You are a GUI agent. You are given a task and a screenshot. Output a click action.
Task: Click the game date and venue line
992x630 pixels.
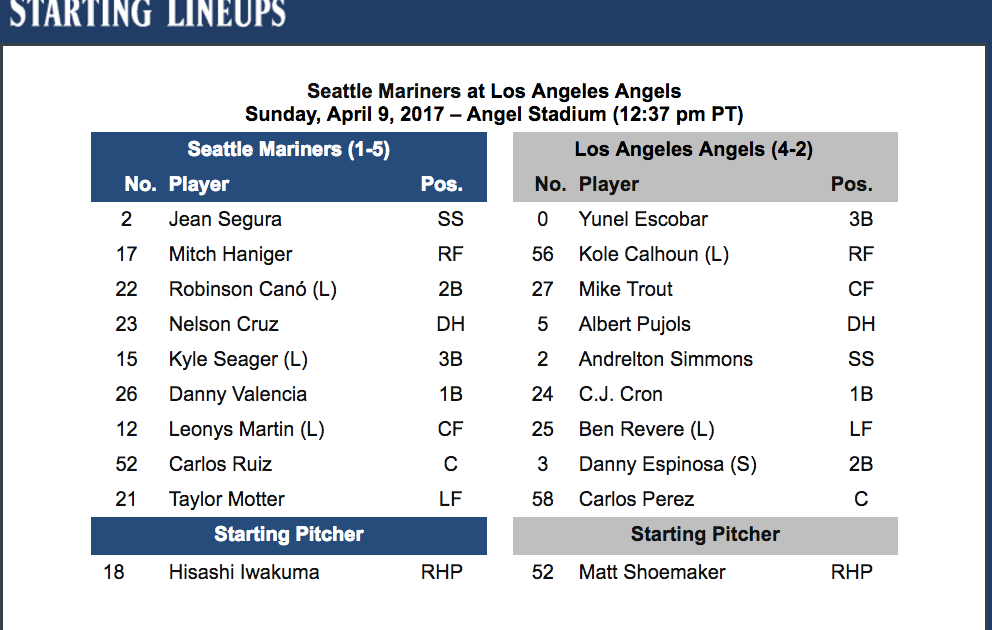point(494,114)
